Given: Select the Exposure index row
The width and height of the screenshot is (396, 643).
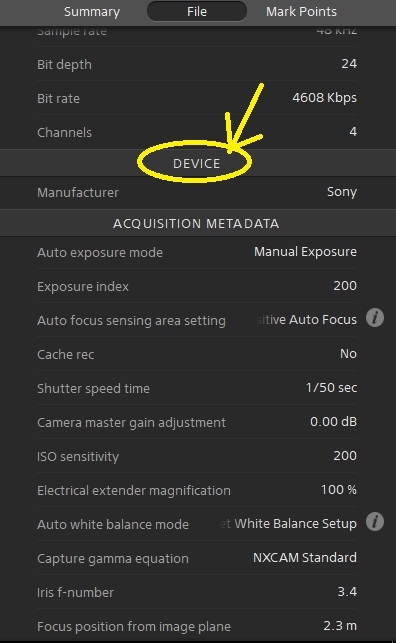Looking at the screenshot, I should pos(197,286).
